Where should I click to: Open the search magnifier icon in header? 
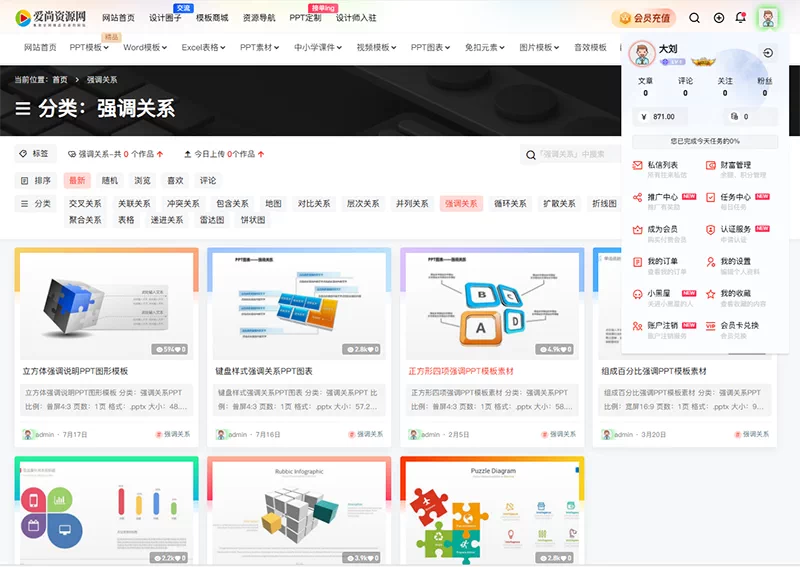694,18
